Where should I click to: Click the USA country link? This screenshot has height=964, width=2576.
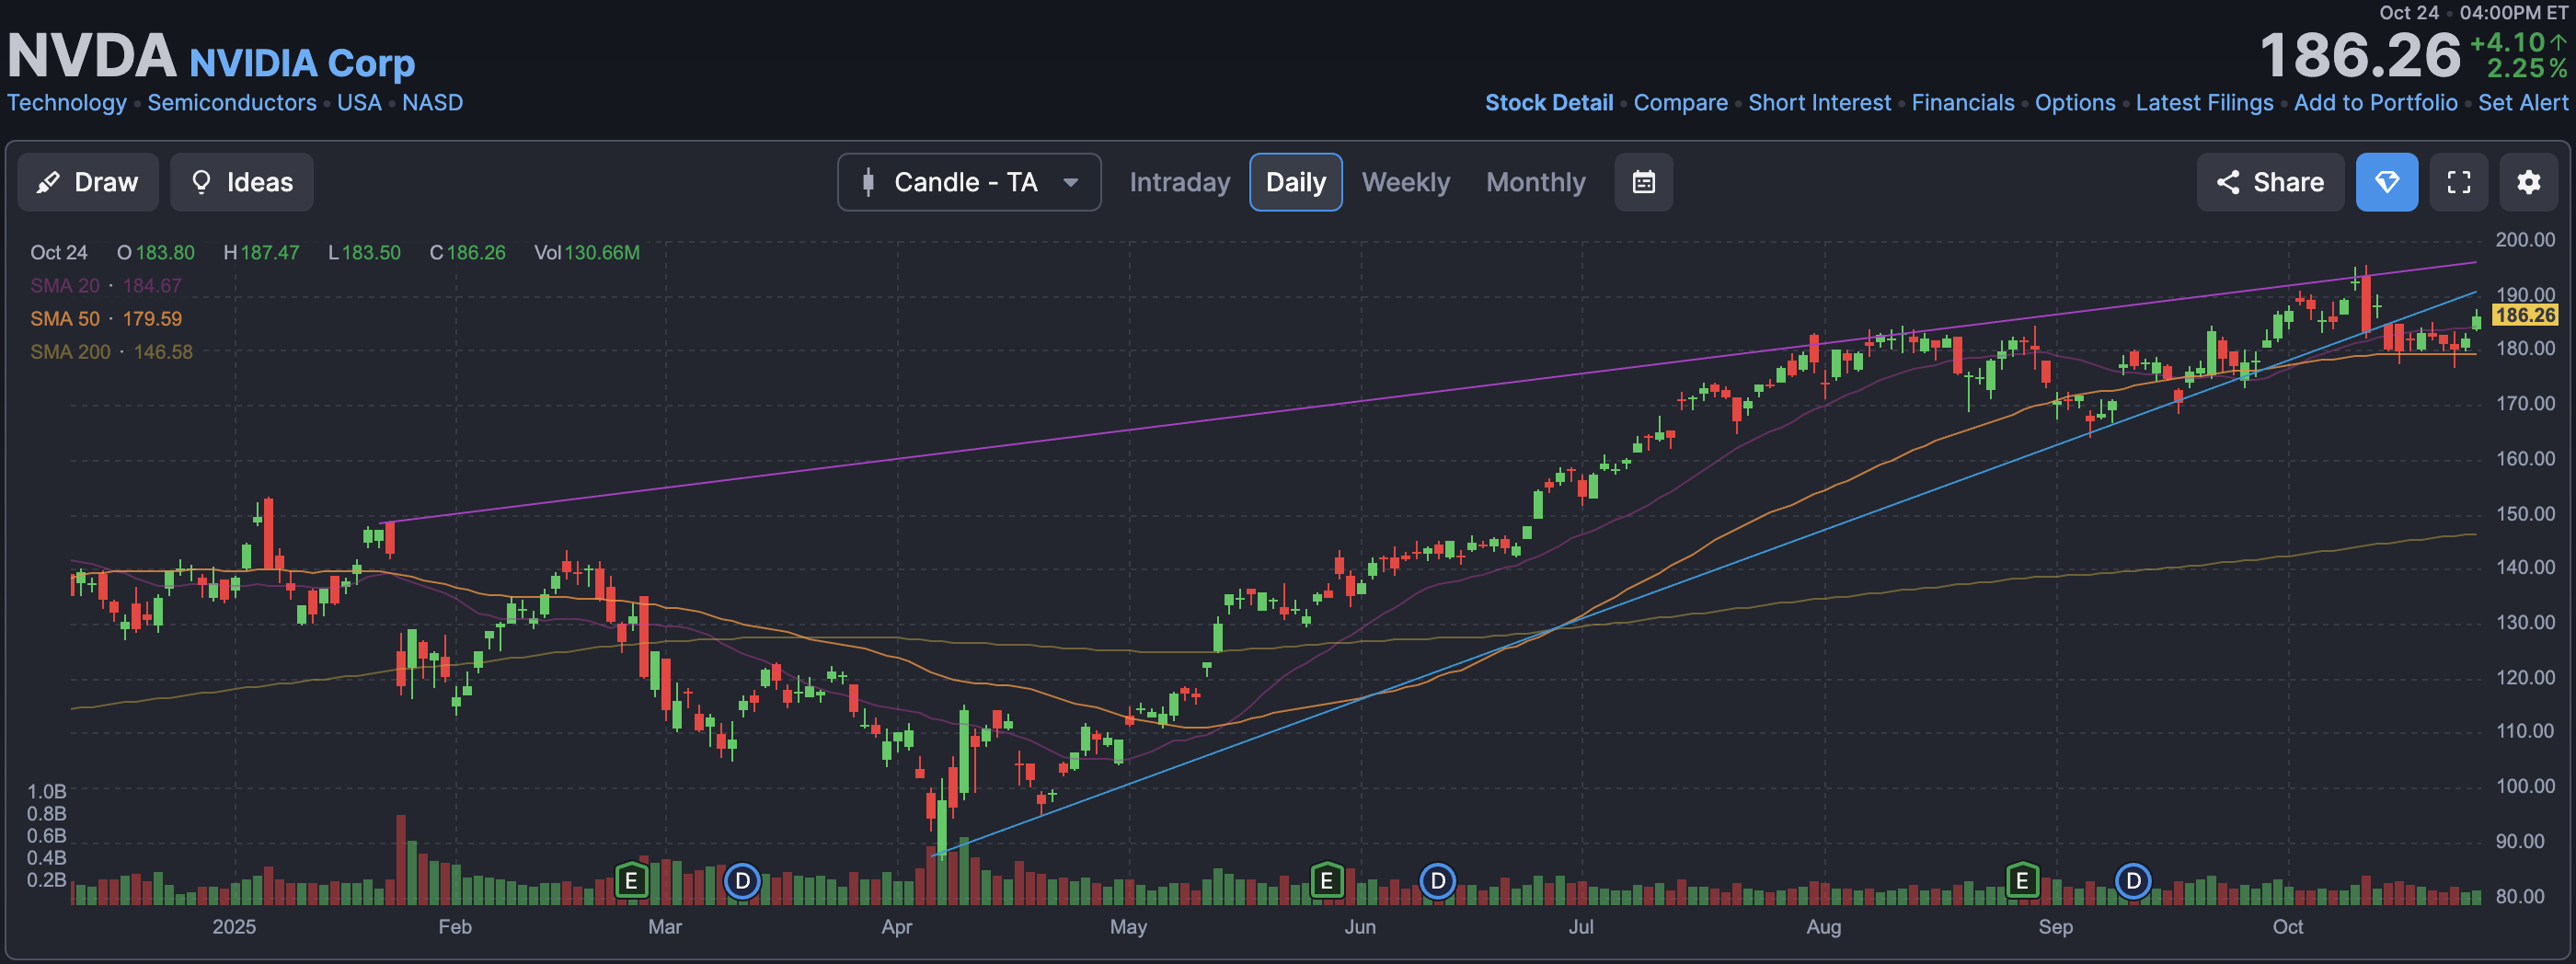[x=359, y=103]
